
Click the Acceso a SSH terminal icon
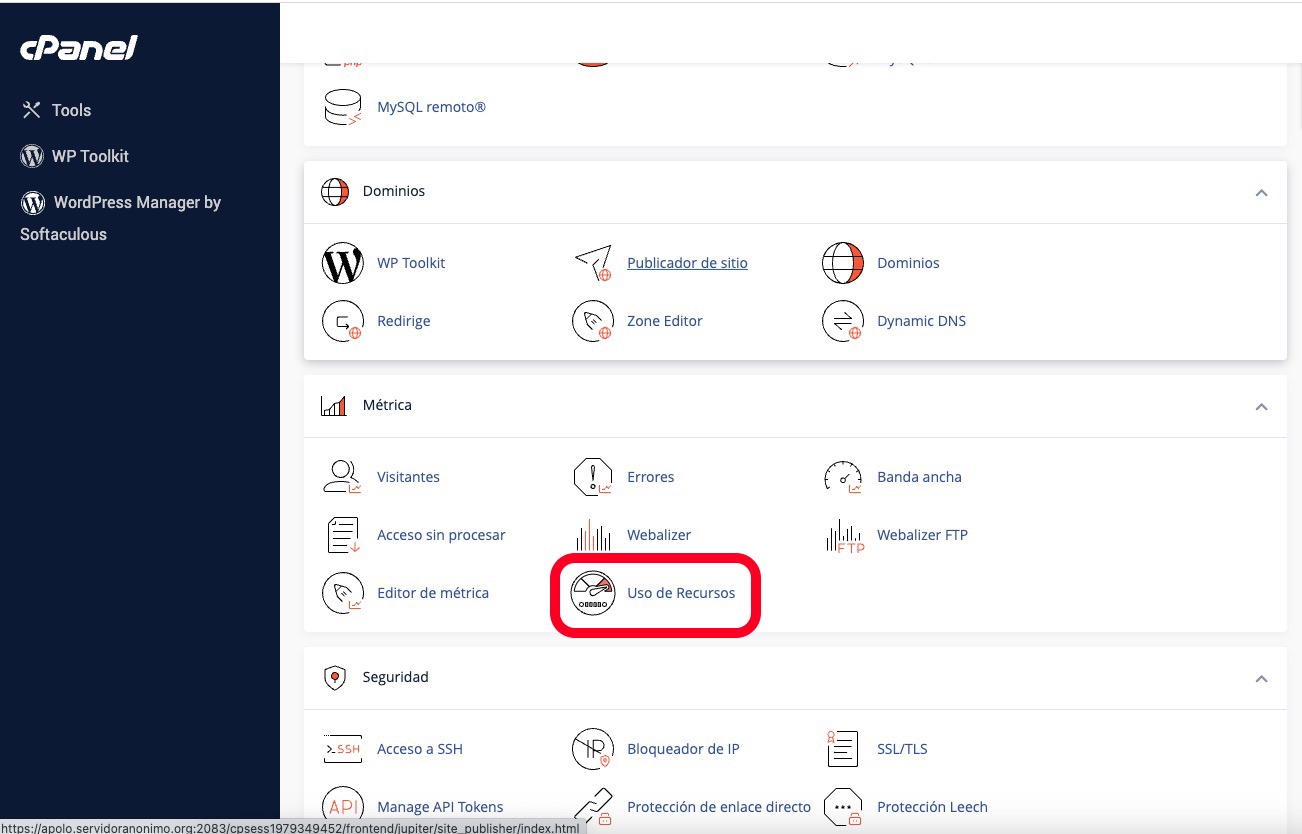point(342,749)
